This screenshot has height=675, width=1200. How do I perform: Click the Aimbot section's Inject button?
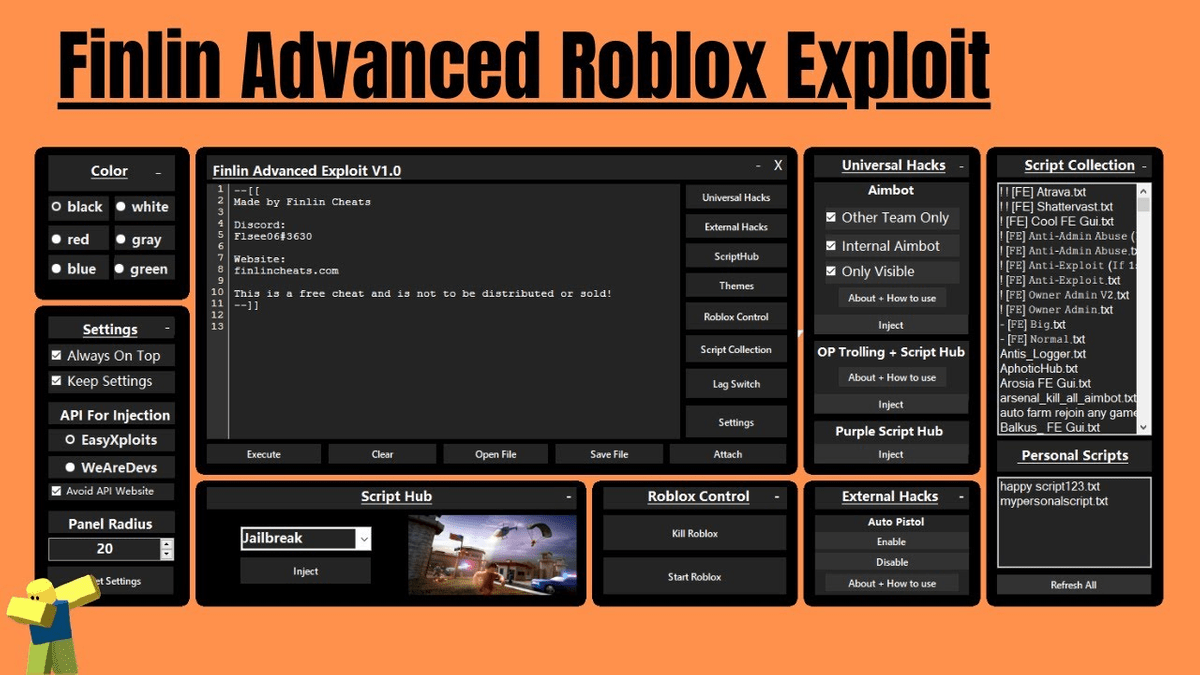(x=891, y=325)
